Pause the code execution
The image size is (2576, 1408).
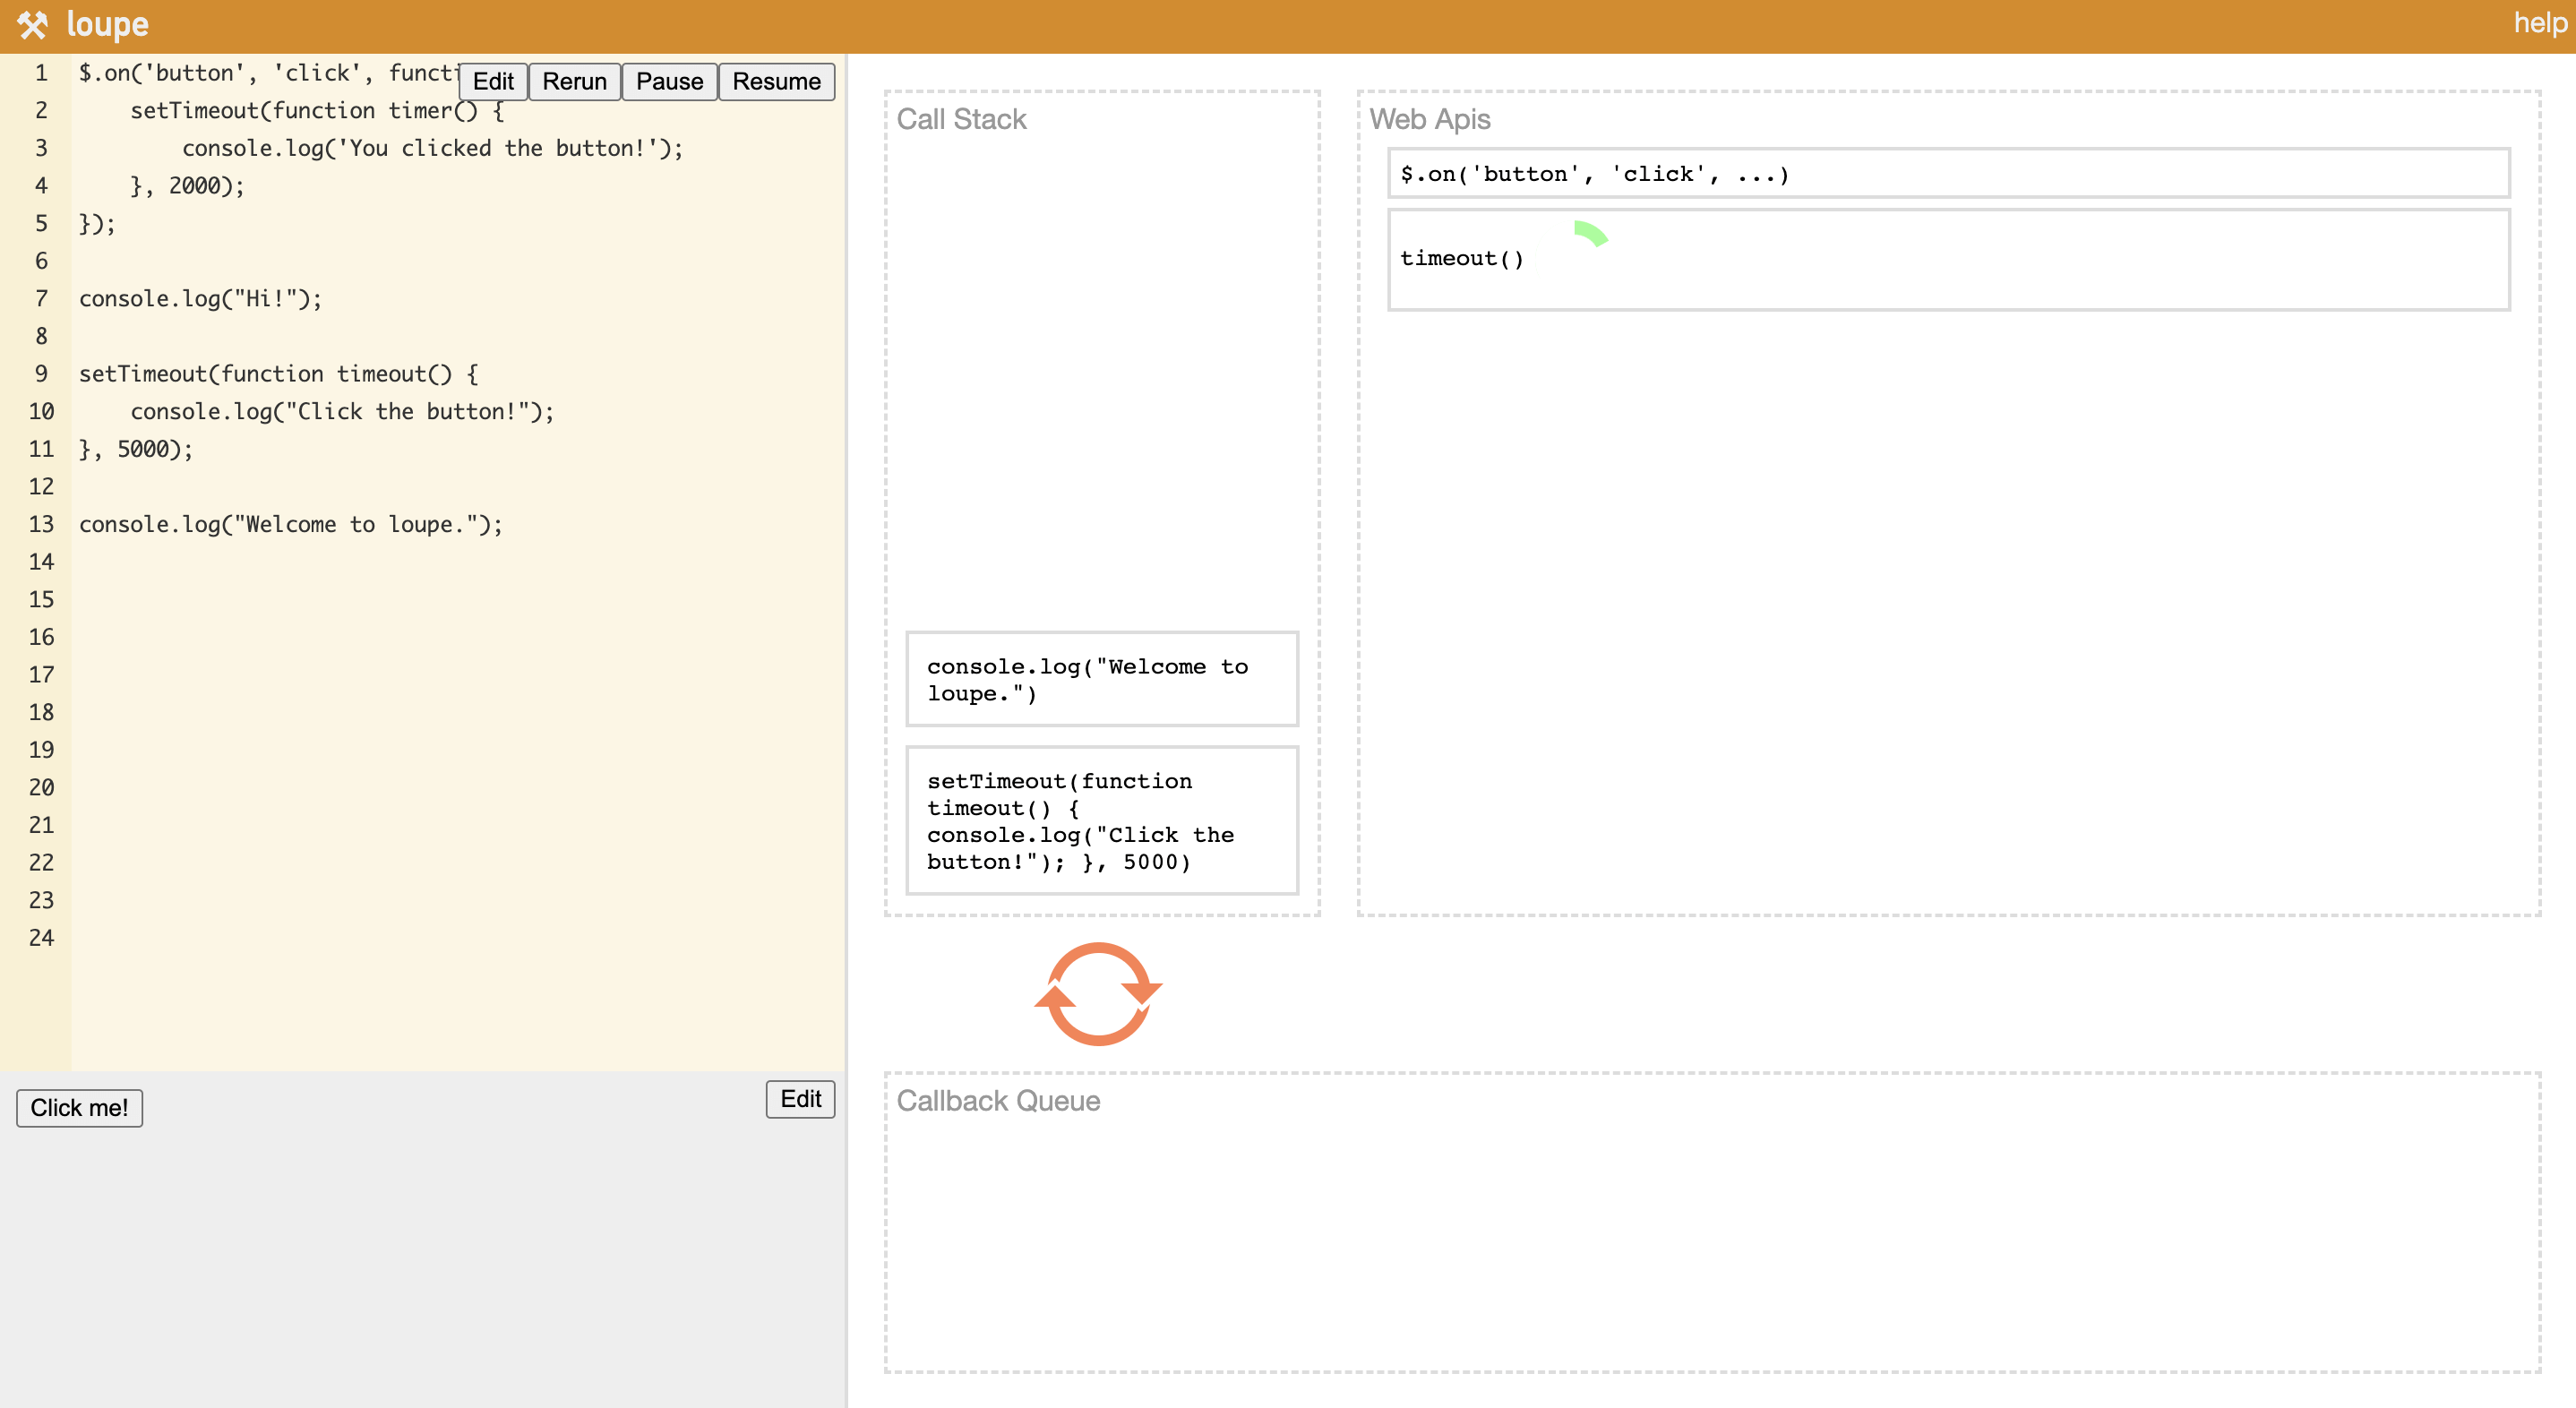[x=669, y=81]
